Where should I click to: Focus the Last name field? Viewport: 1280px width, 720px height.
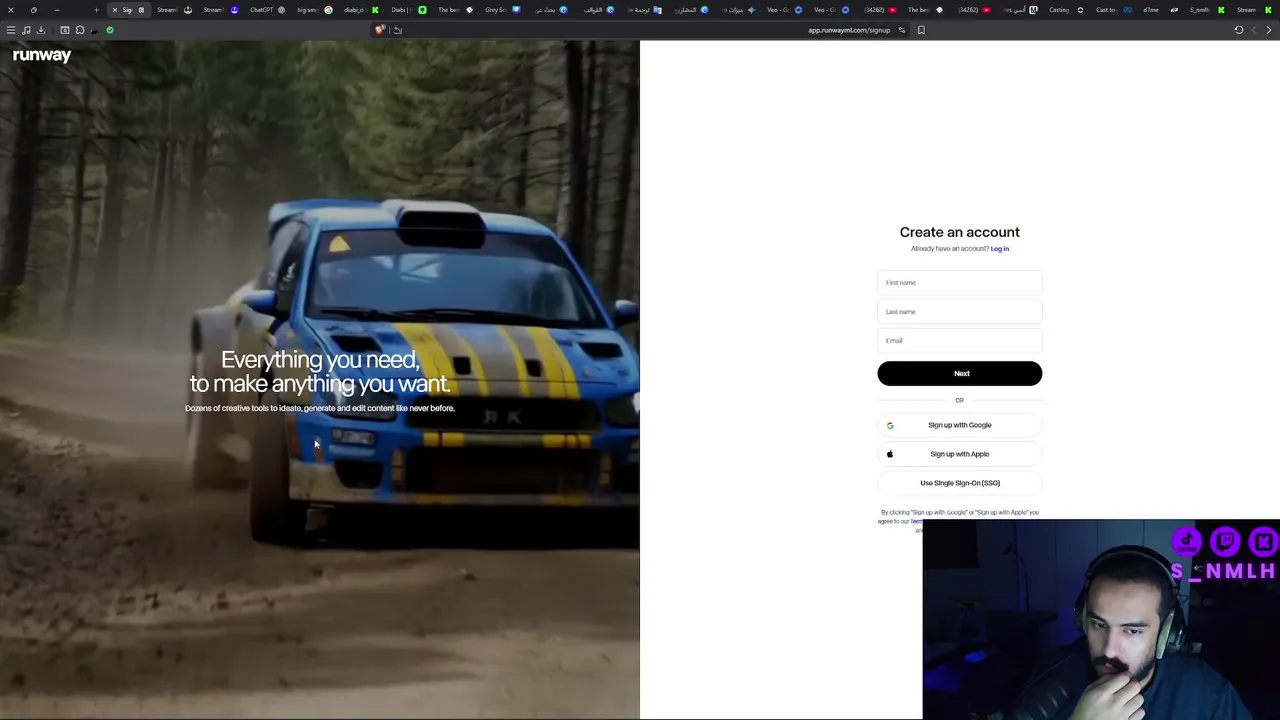[960, 312]
